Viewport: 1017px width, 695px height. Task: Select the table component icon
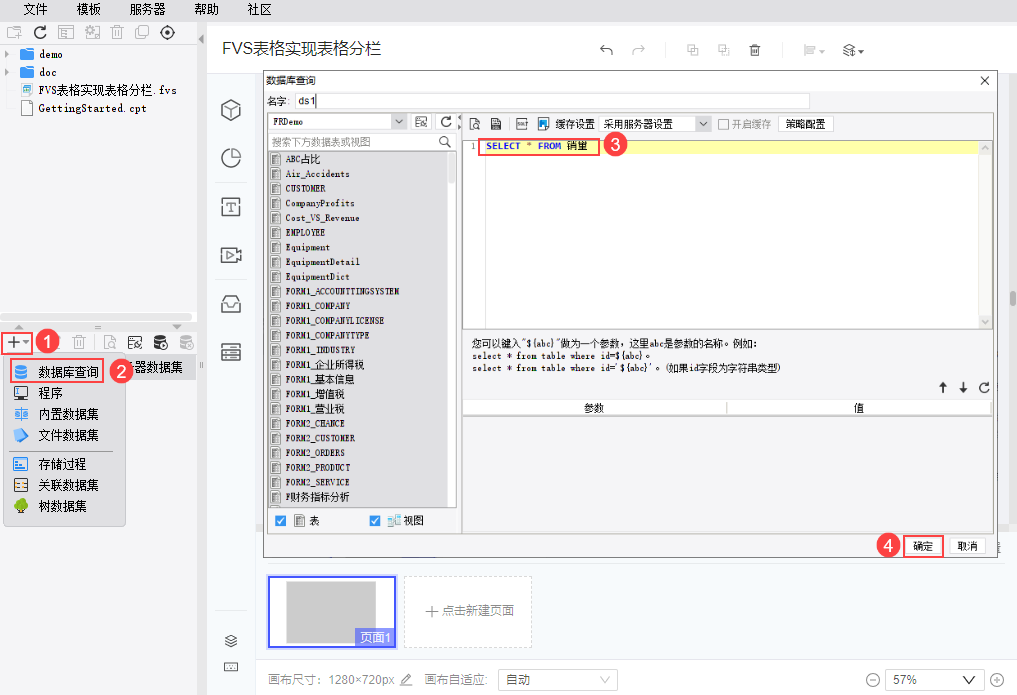point(231,351)
